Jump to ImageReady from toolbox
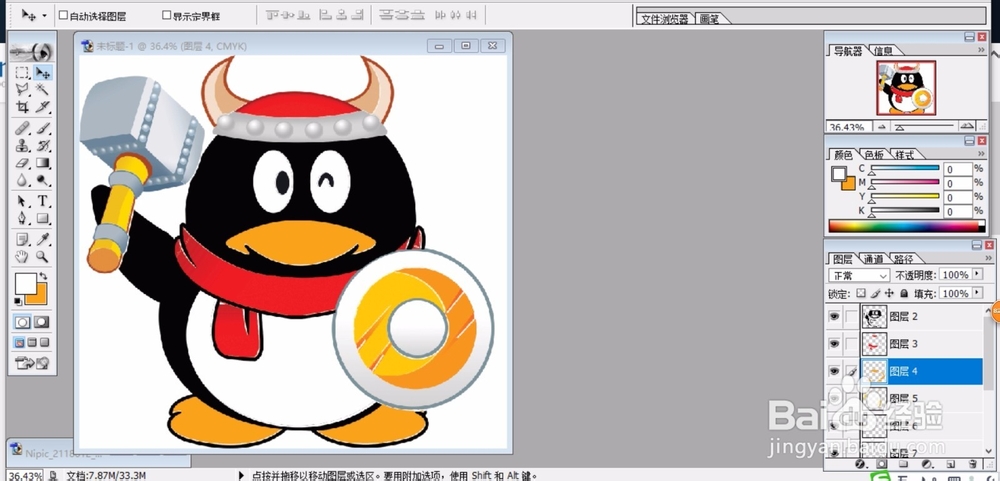Image resolution: width=1000 pixels, height=481 pixels. pos(32,364)
